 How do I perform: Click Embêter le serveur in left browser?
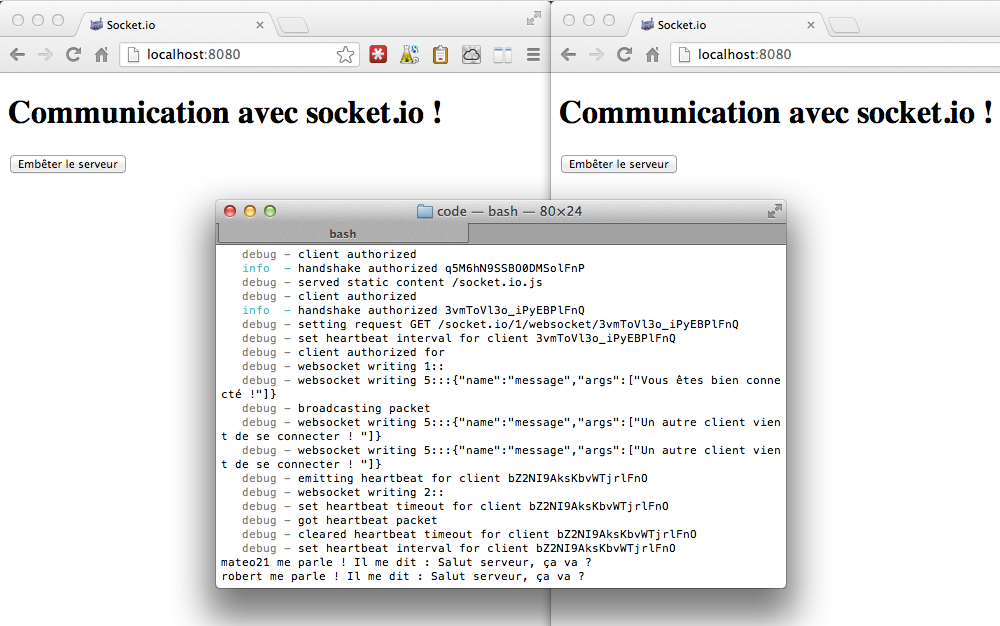[x=68, y=164]
